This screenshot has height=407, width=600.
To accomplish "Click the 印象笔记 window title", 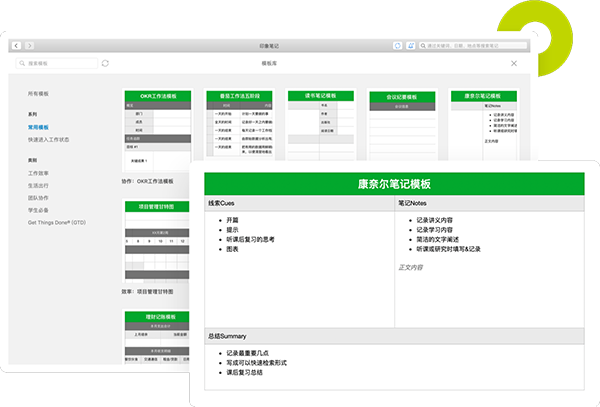I will click(269, 46).
